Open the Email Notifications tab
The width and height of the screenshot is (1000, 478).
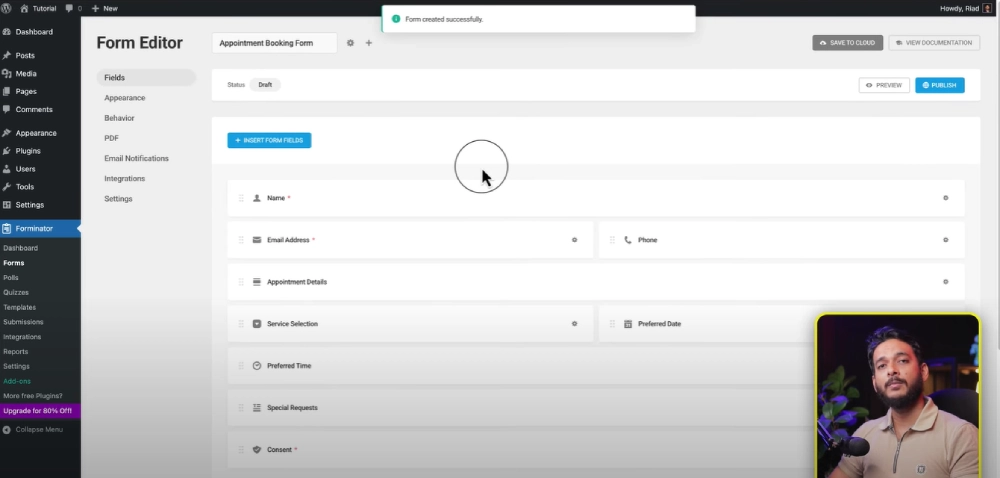point(136,158)
